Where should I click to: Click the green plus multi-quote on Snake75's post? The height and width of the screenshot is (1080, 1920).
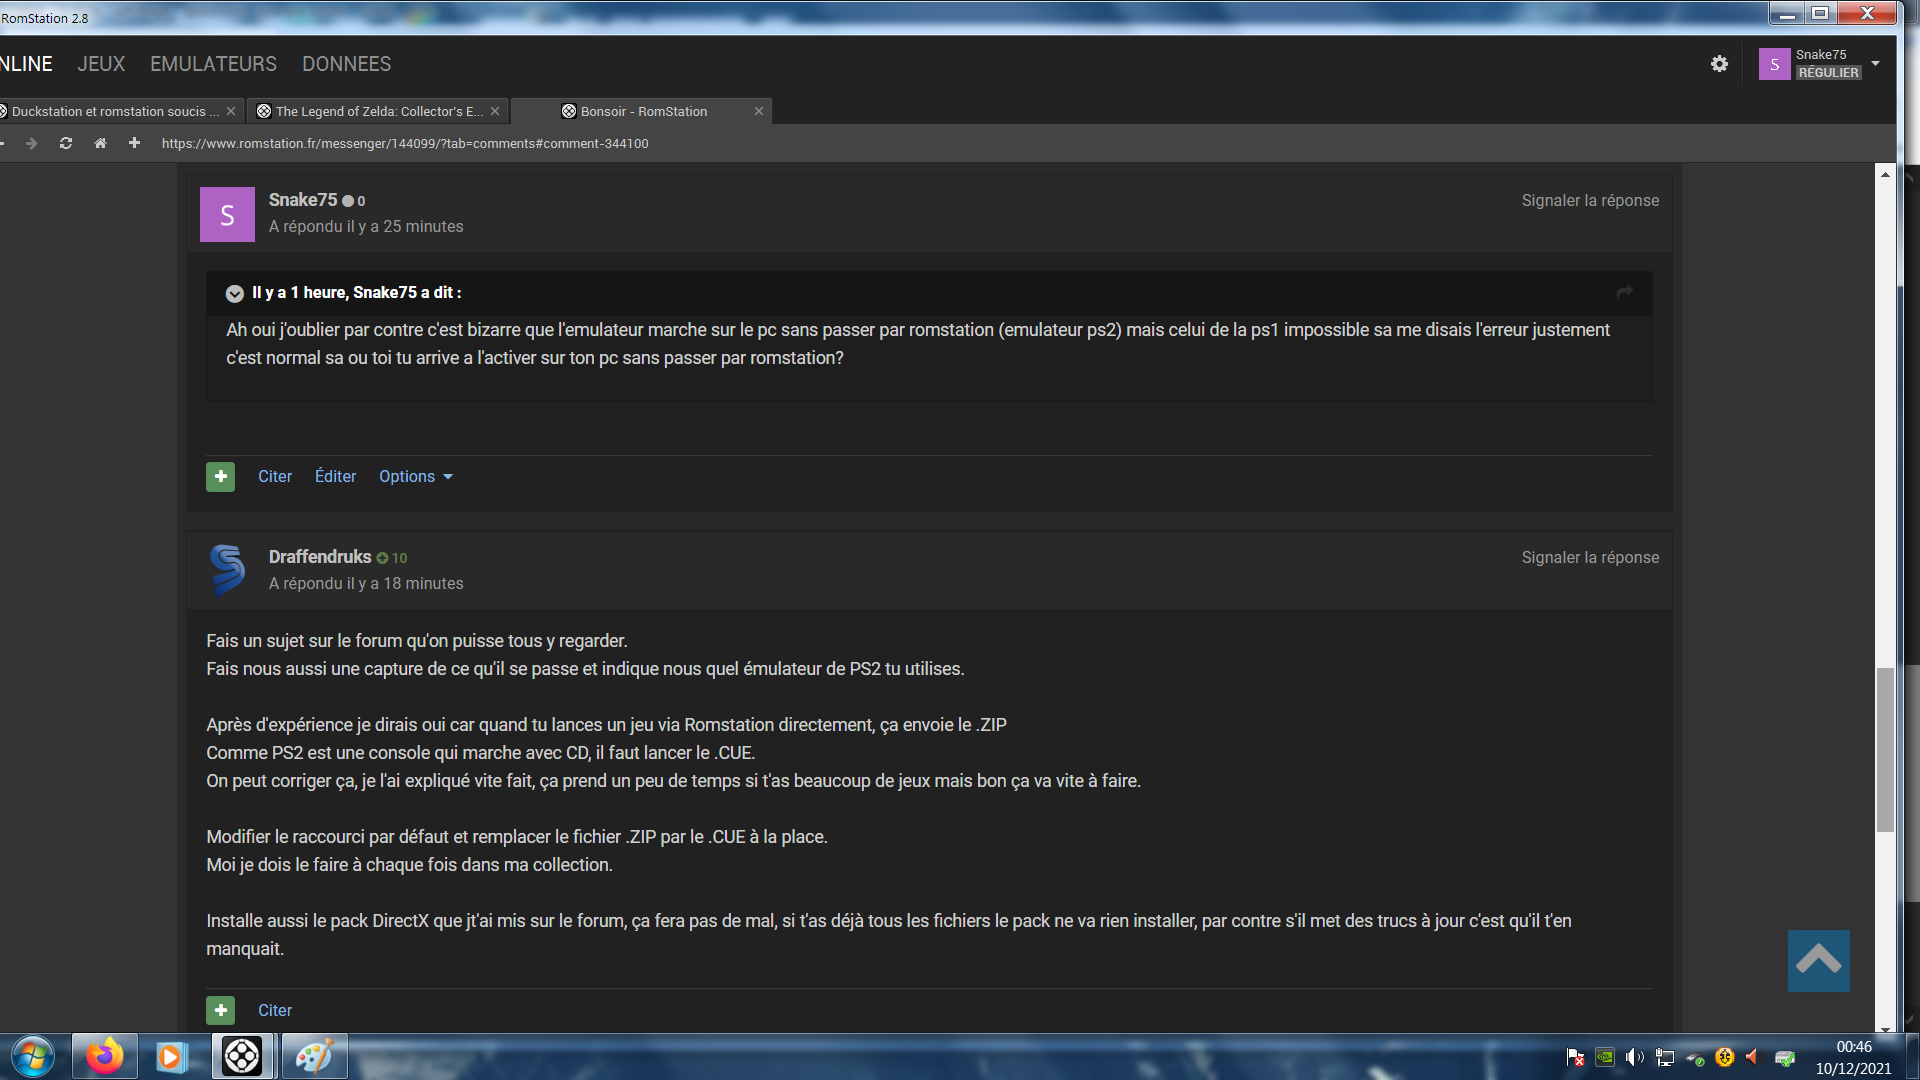point(220,476)
